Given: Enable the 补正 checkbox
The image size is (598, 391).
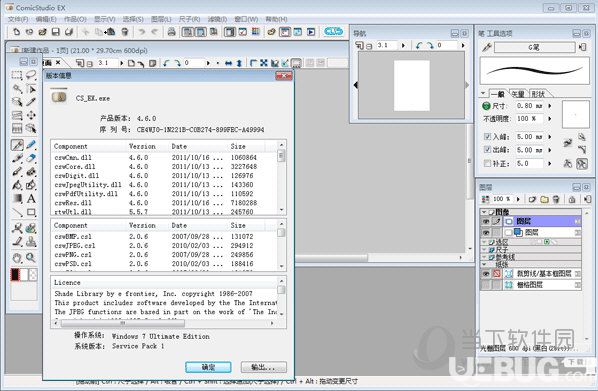Looking at the screenshot, I should point(487,164).
